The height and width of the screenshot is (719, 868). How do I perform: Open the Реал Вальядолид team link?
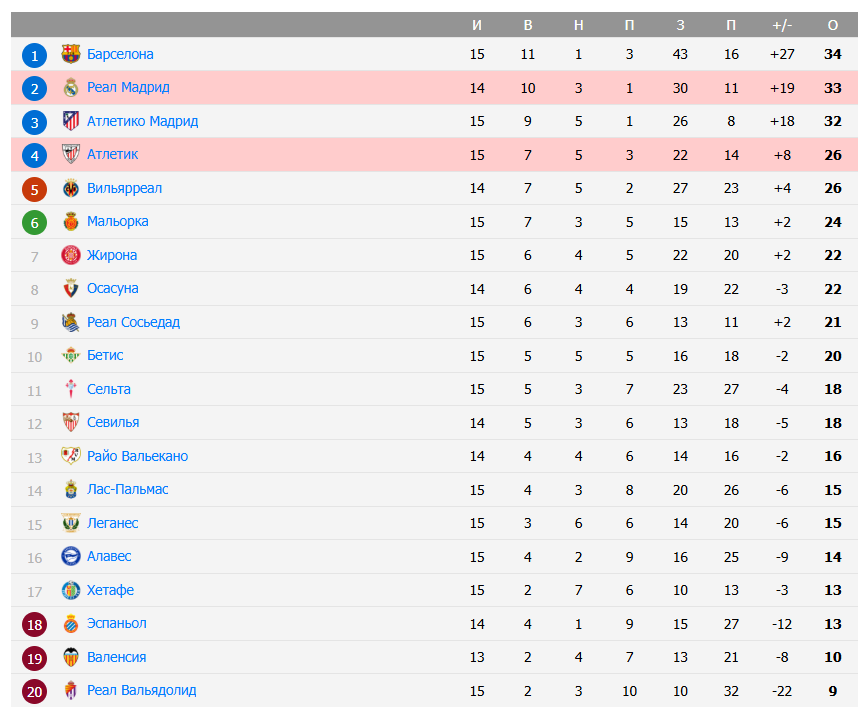[141, 690]
